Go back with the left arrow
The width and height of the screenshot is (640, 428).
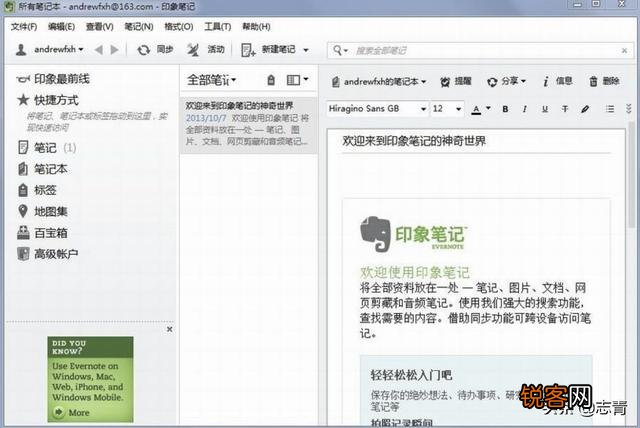98,50
